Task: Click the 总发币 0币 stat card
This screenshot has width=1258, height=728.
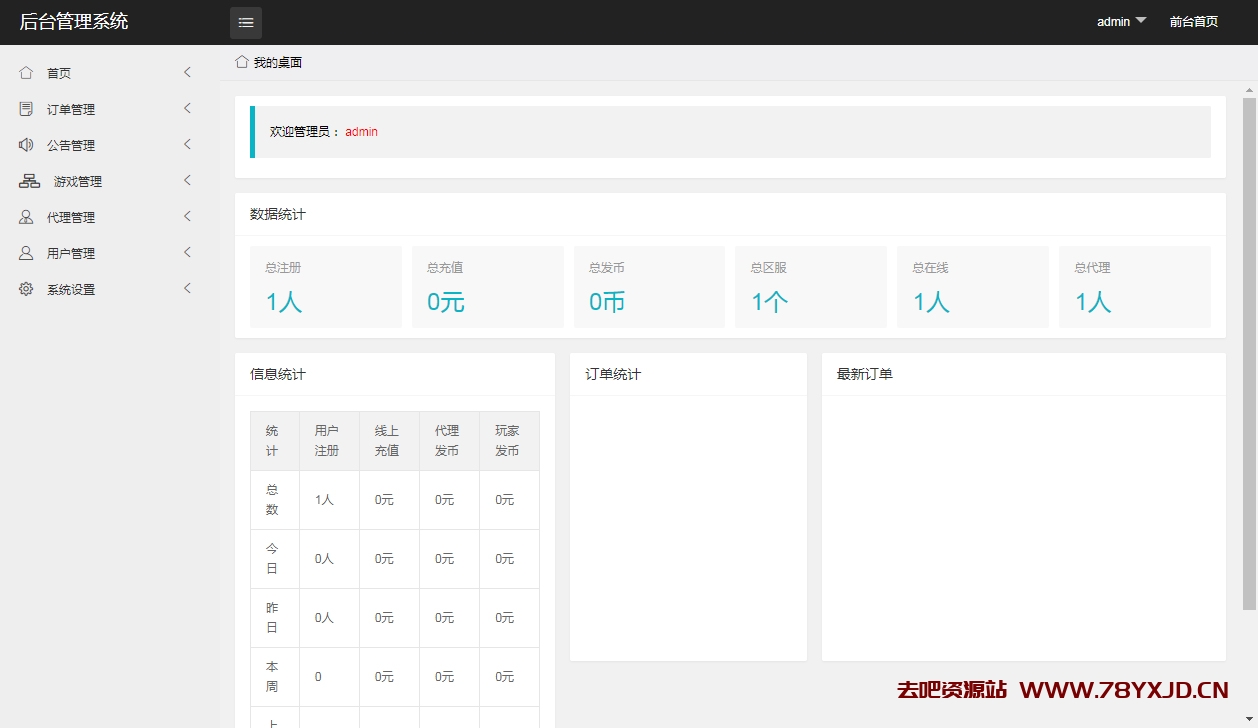Action: click(x=649, y=287)
